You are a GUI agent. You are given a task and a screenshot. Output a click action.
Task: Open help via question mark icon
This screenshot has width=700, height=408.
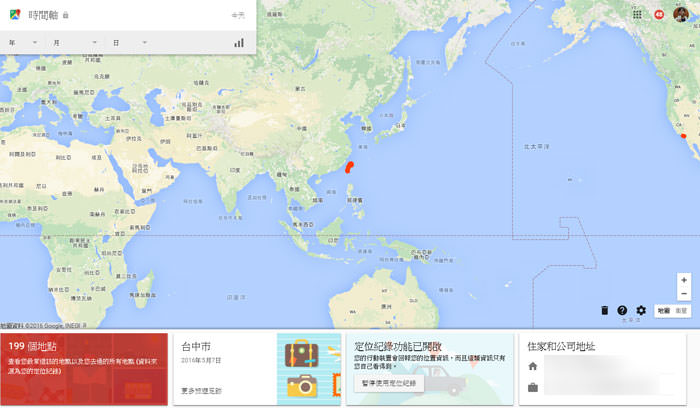[622, 310]
